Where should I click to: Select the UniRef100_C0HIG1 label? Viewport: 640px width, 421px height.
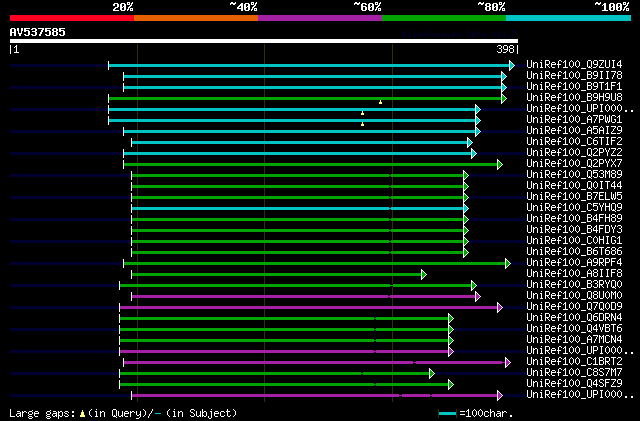click(574, 241)
